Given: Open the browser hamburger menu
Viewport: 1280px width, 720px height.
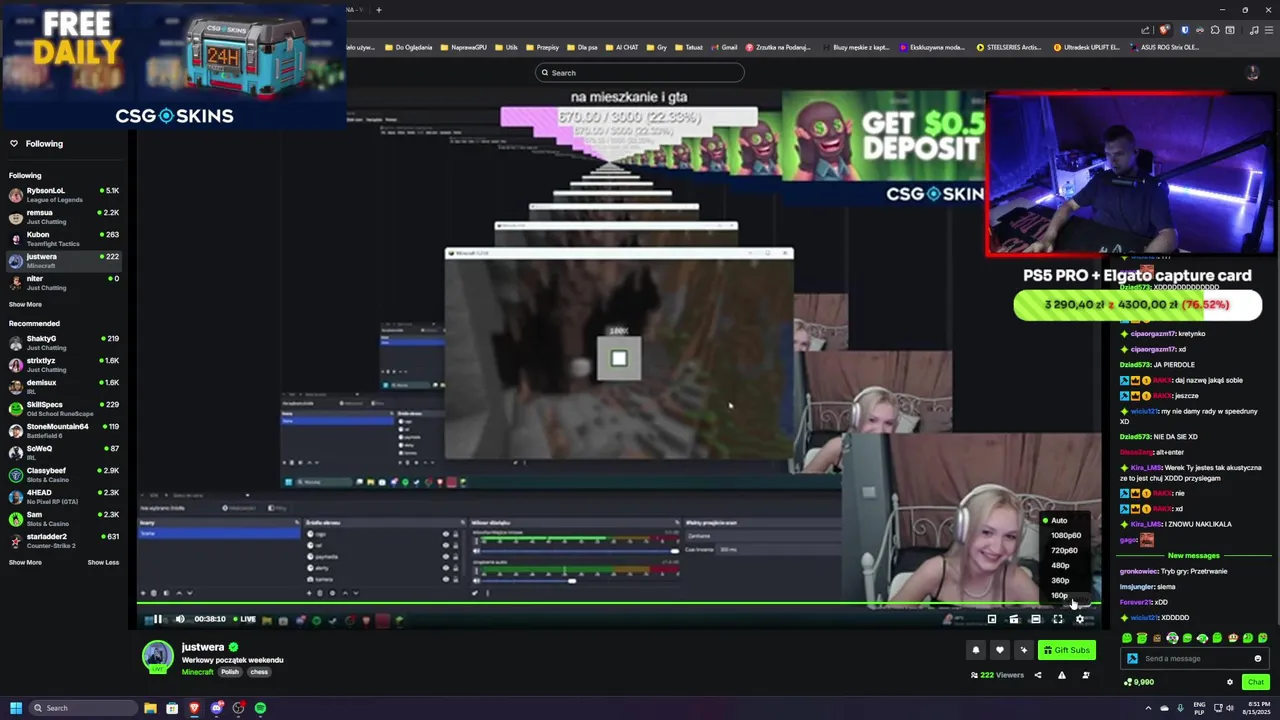Looking at the screenshot, I should pos(1268,30).
